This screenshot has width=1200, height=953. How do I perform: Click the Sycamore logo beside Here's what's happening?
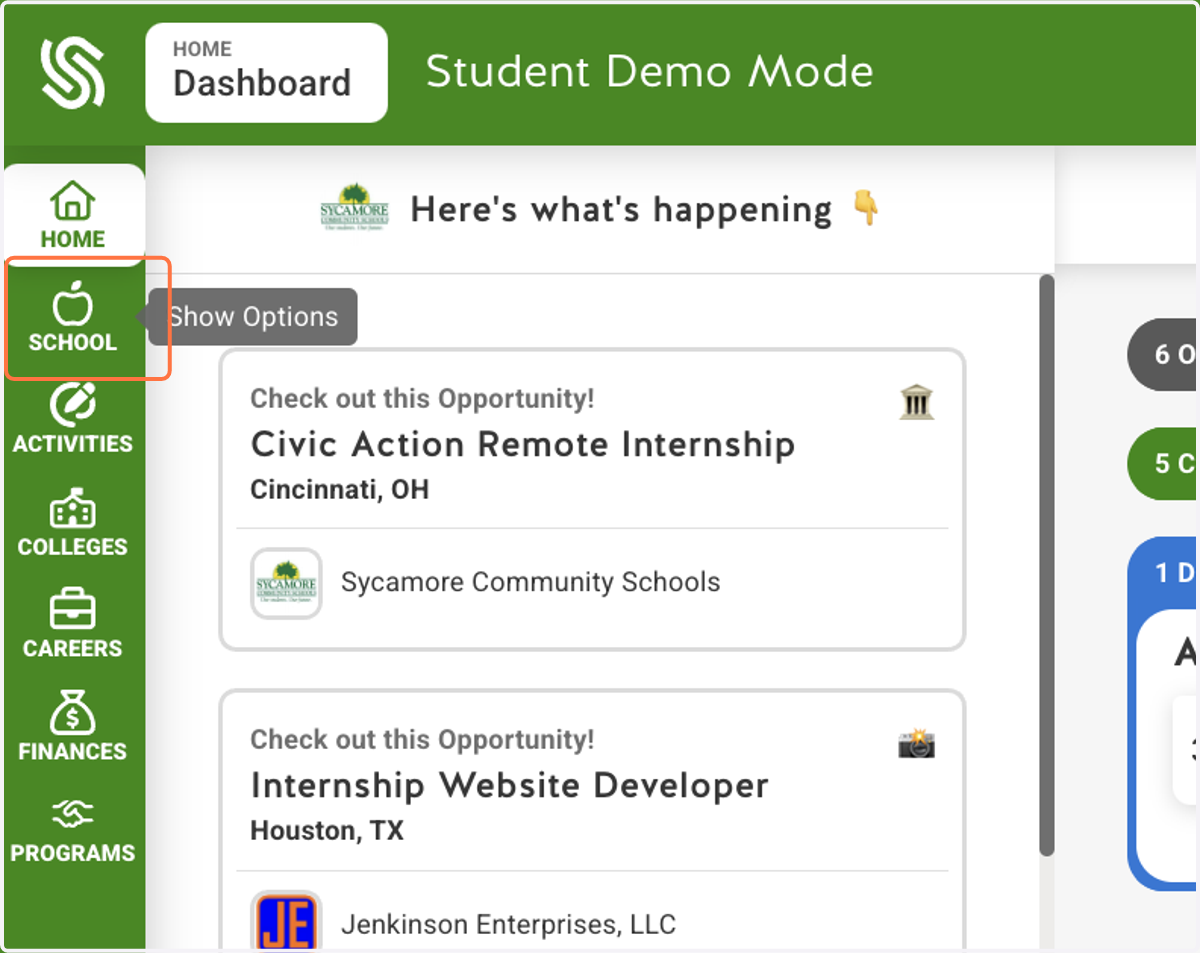point(354,208)
